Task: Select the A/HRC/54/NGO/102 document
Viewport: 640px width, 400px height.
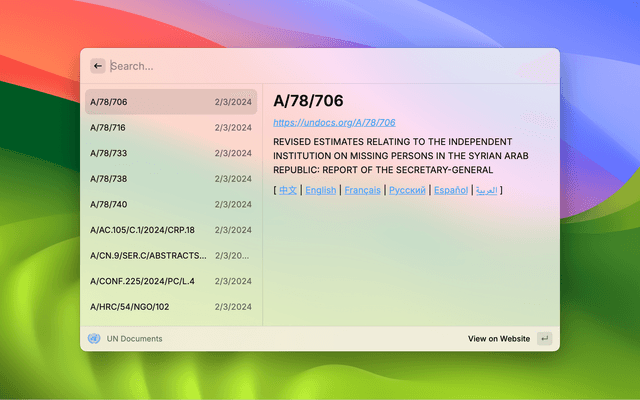Action: [170, 307]
